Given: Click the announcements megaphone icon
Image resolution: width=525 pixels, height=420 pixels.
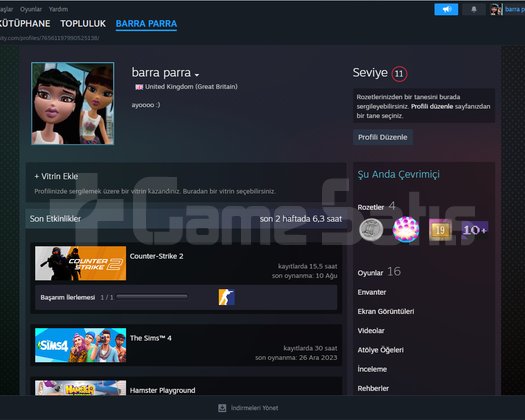Looking at the screenshot, I should 446,9.
